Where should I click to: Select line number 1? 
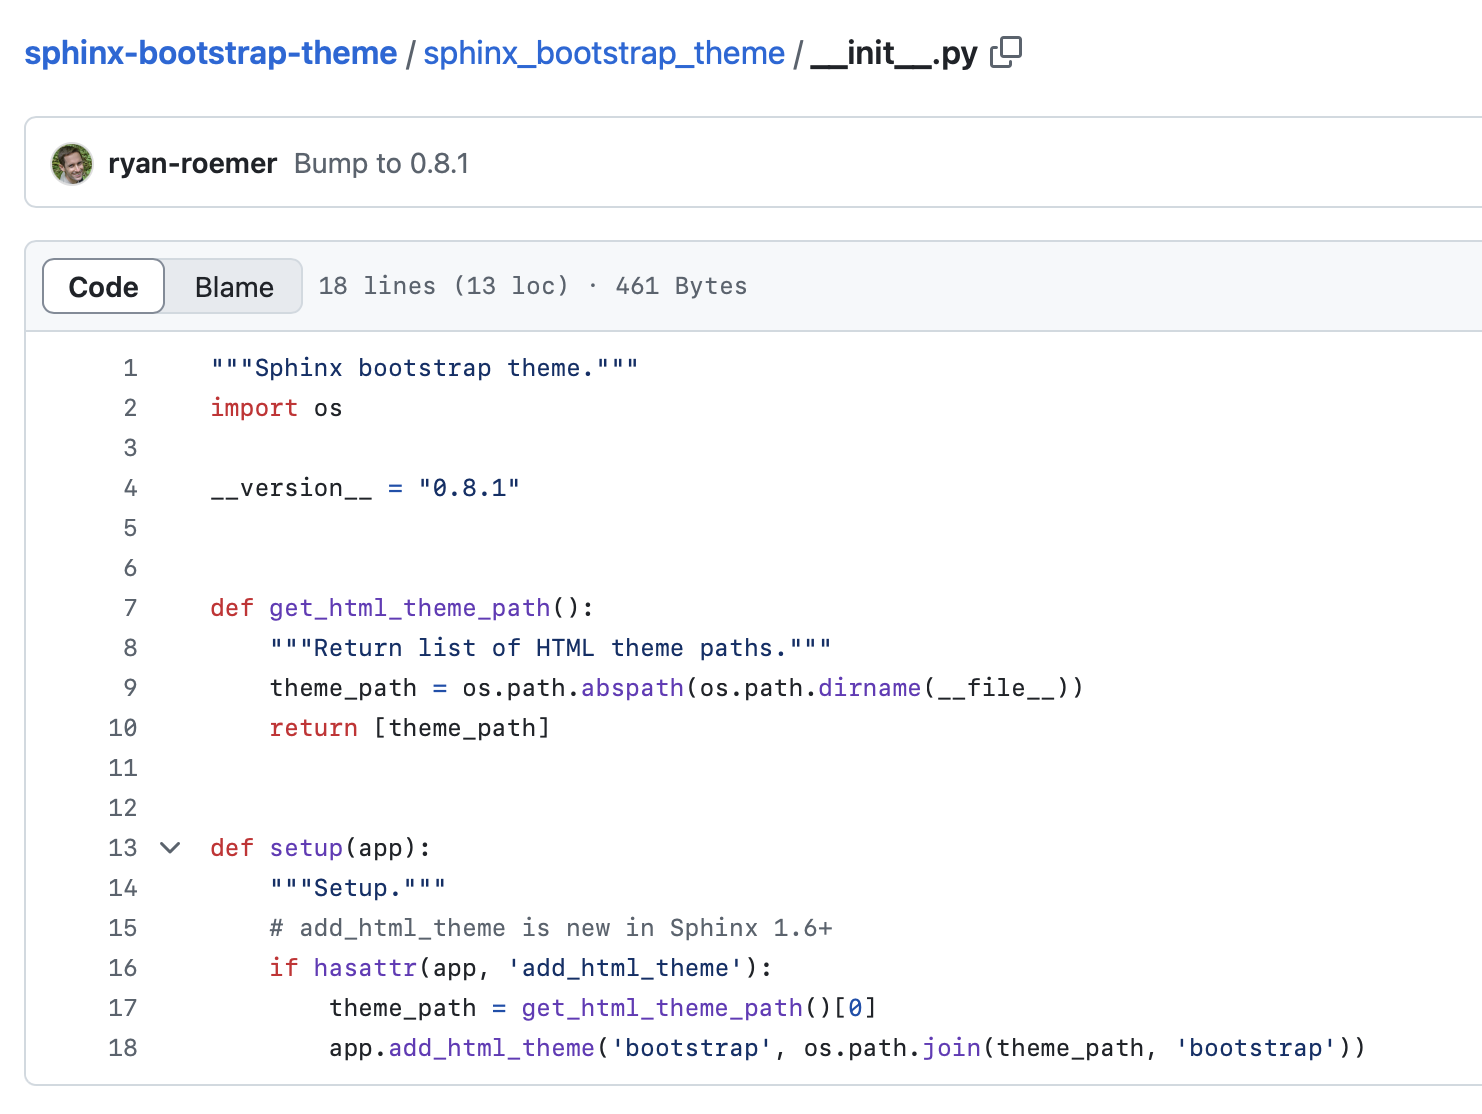130,368
